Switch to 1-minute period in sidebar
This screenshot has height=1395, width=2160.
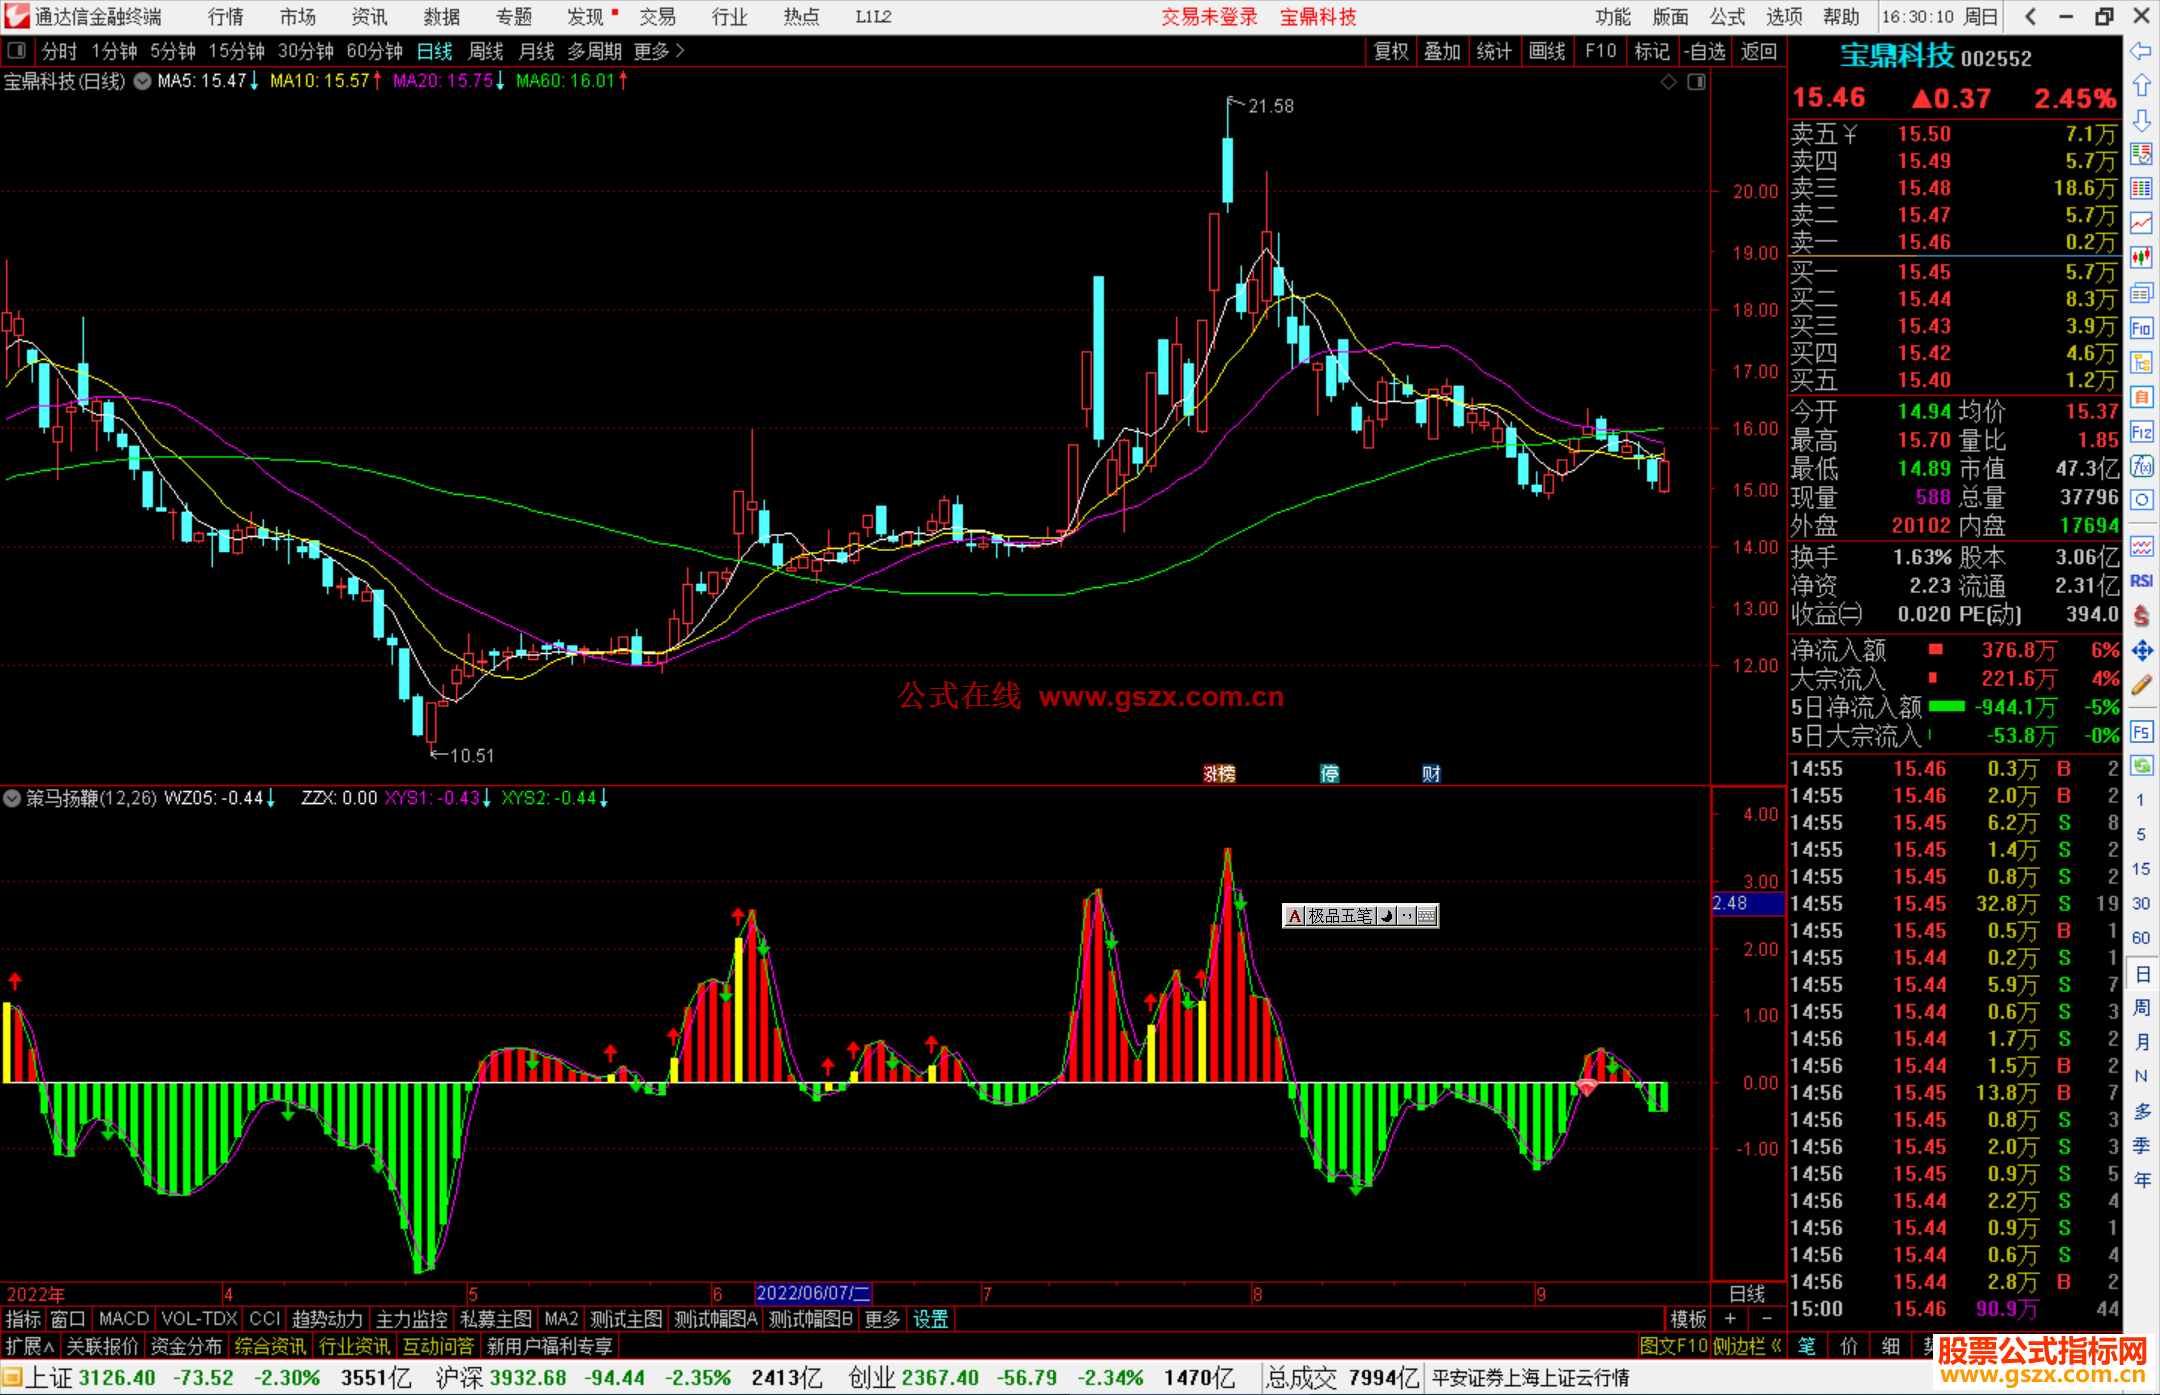point(2141,800)
